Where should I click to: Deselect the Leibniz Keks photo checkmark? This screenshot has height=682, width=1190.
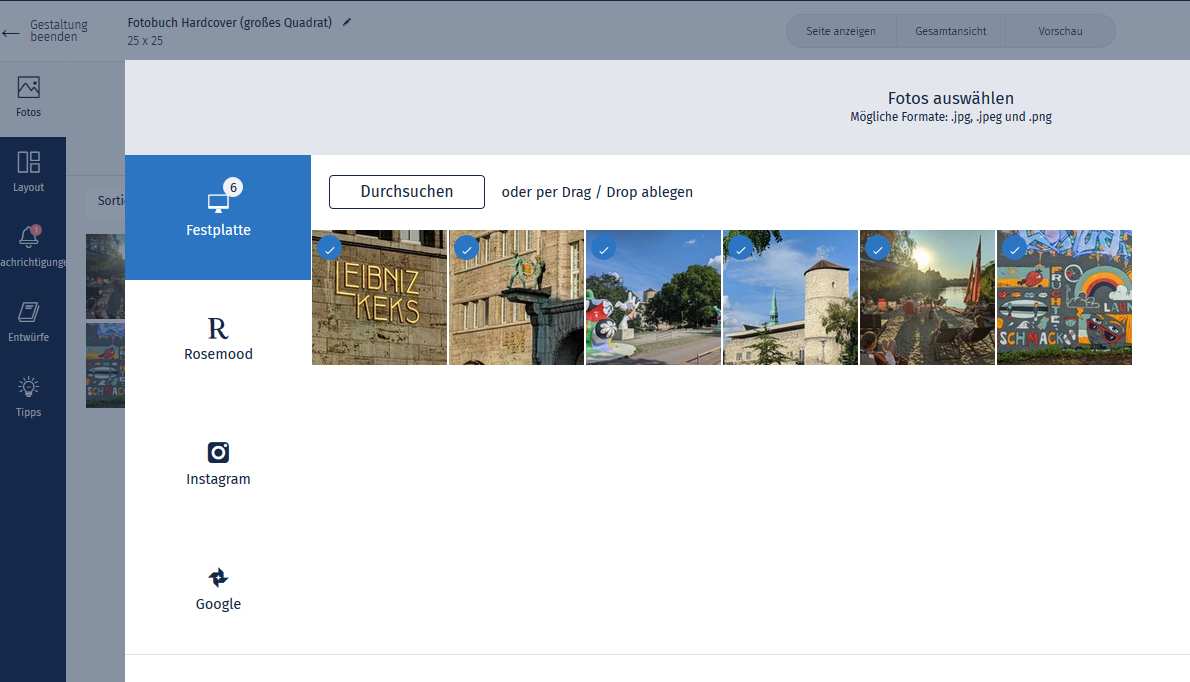329,249
